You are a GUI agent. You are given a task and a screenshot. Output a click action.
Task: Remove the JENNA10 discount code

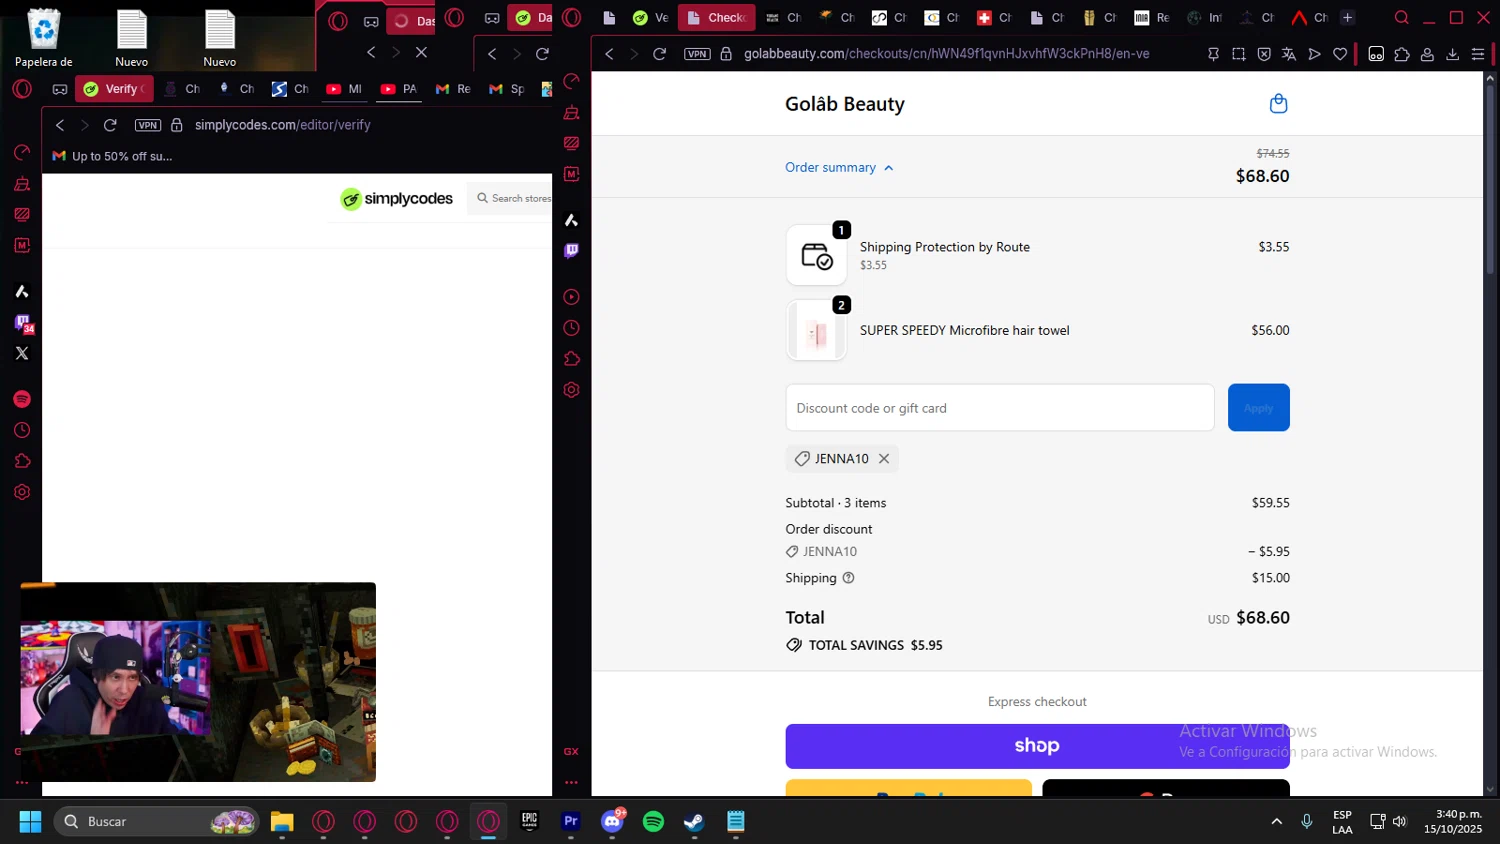(884, 459)
